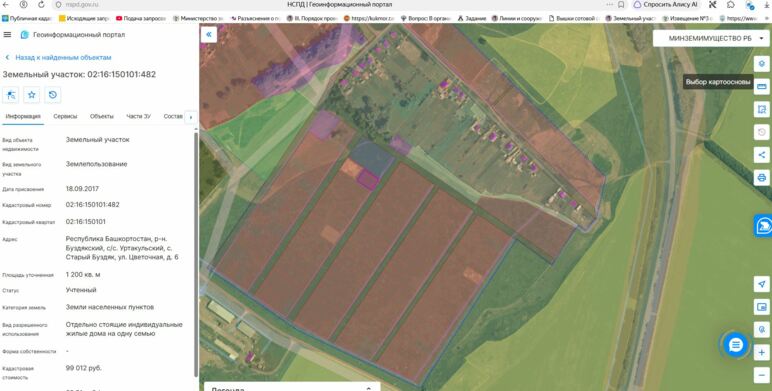Zoom out with the minus button
This screenshot has width=772, height=391.
point(762,375)
